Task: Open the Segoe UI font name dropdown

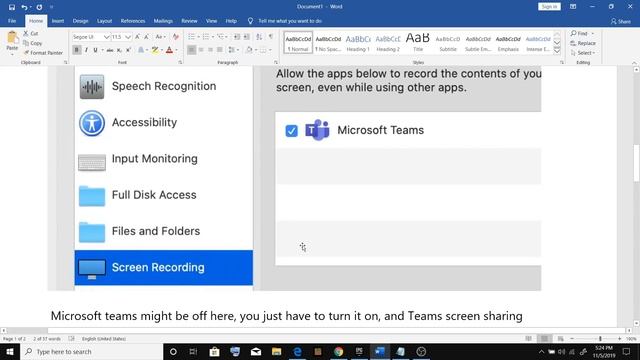Action: [x=107, y=37]
